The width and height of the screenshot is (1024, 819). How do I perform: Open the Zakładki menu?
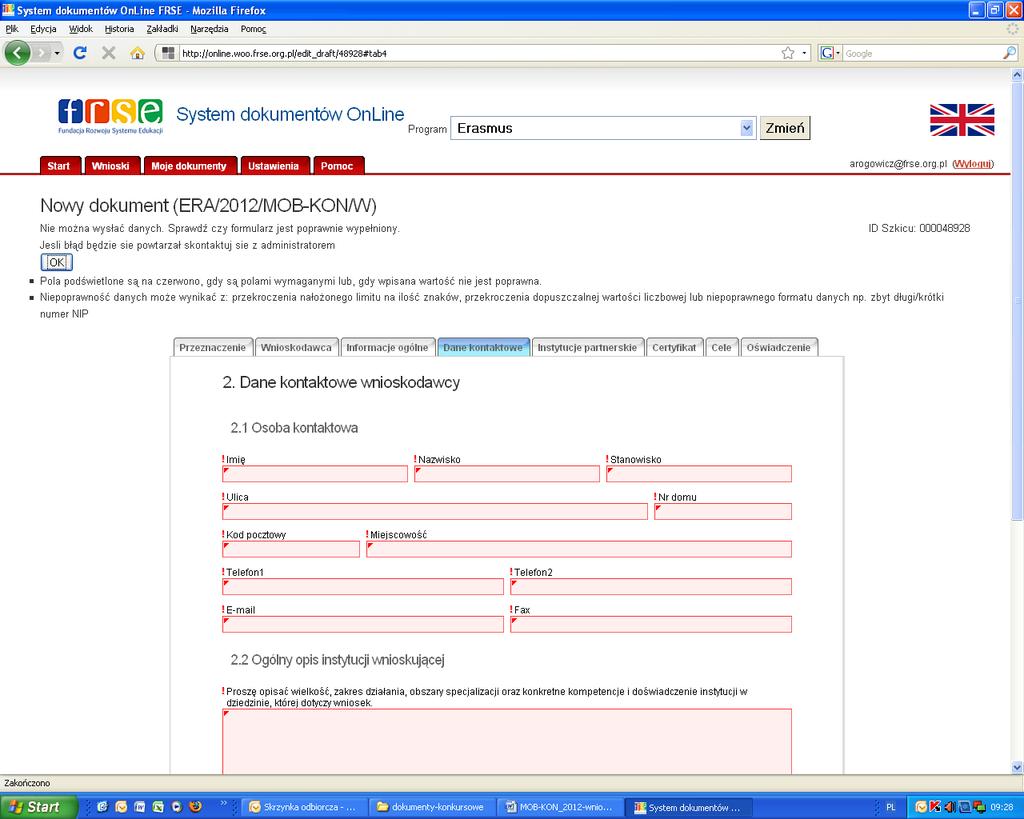(162, 29)
